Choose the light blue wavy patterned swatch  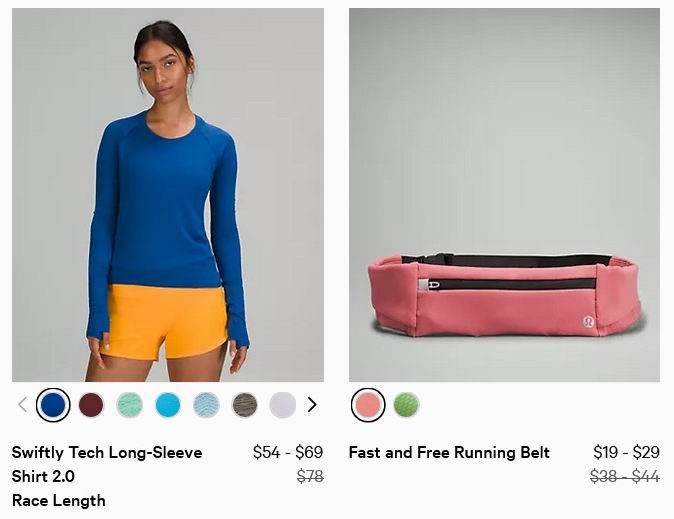206,405
